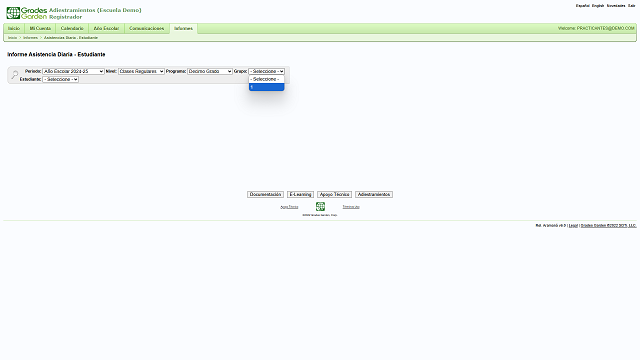Click the magnifying glass search icon
Viewport: 640px width, 360px height.
click(x=15, y=75)
